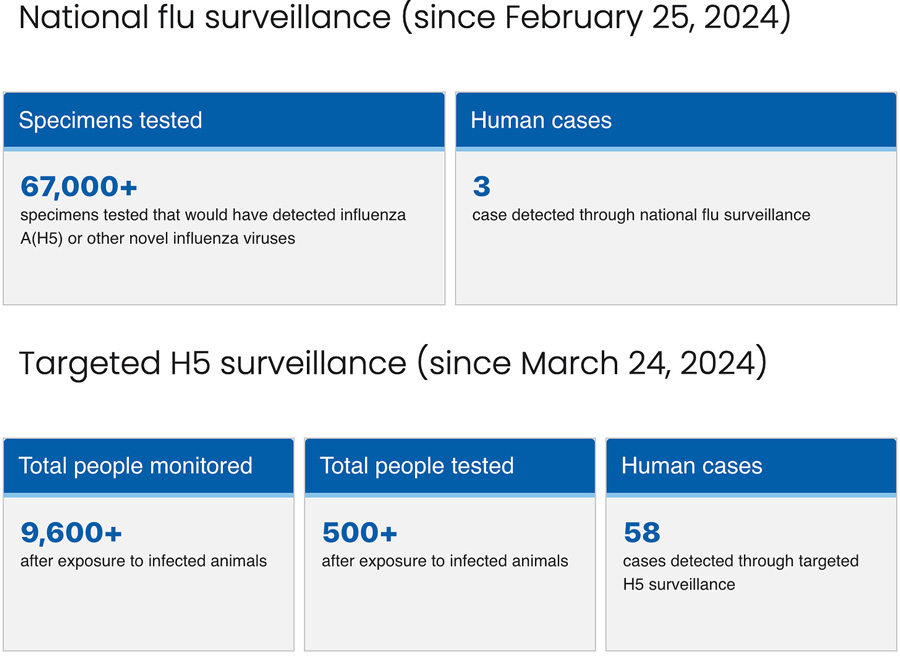Click exposure description under 500+ figure
The image size is (900, 656).
445,561
